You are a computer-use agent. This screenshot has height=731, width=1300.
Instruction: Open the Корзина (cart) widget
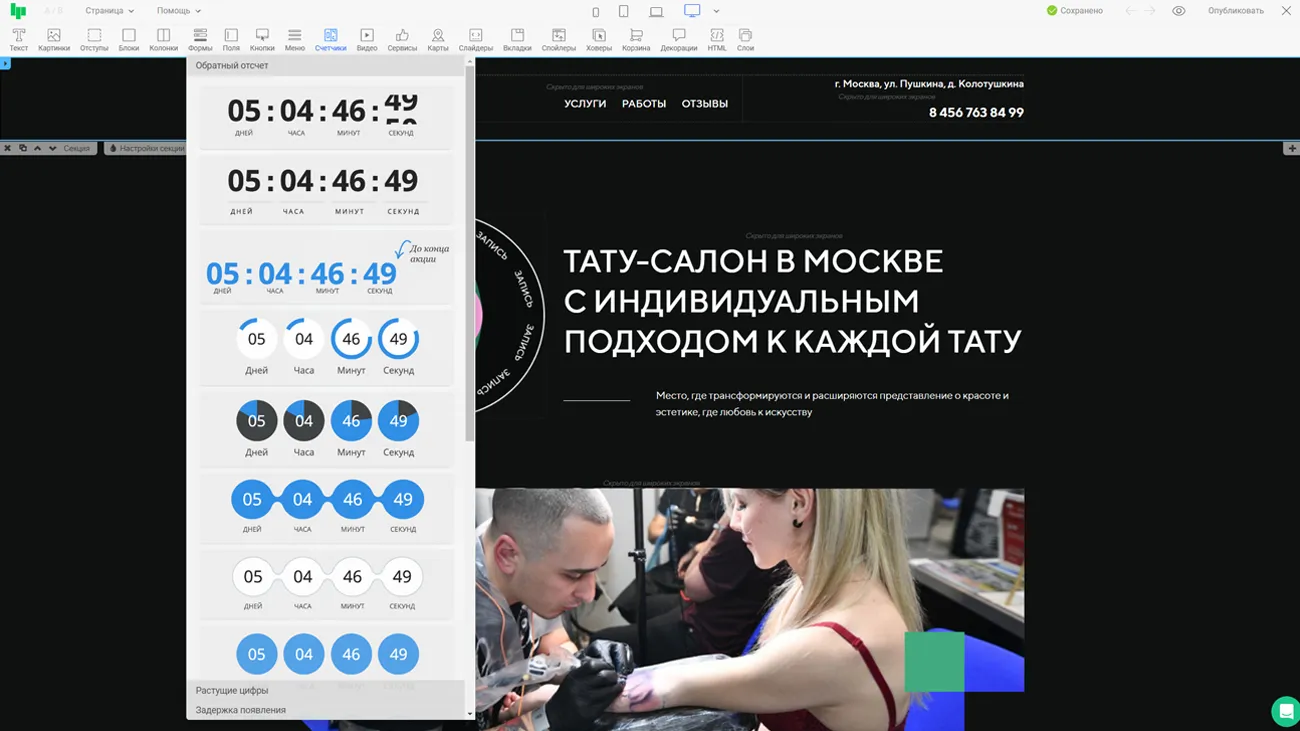pos(636,39)
